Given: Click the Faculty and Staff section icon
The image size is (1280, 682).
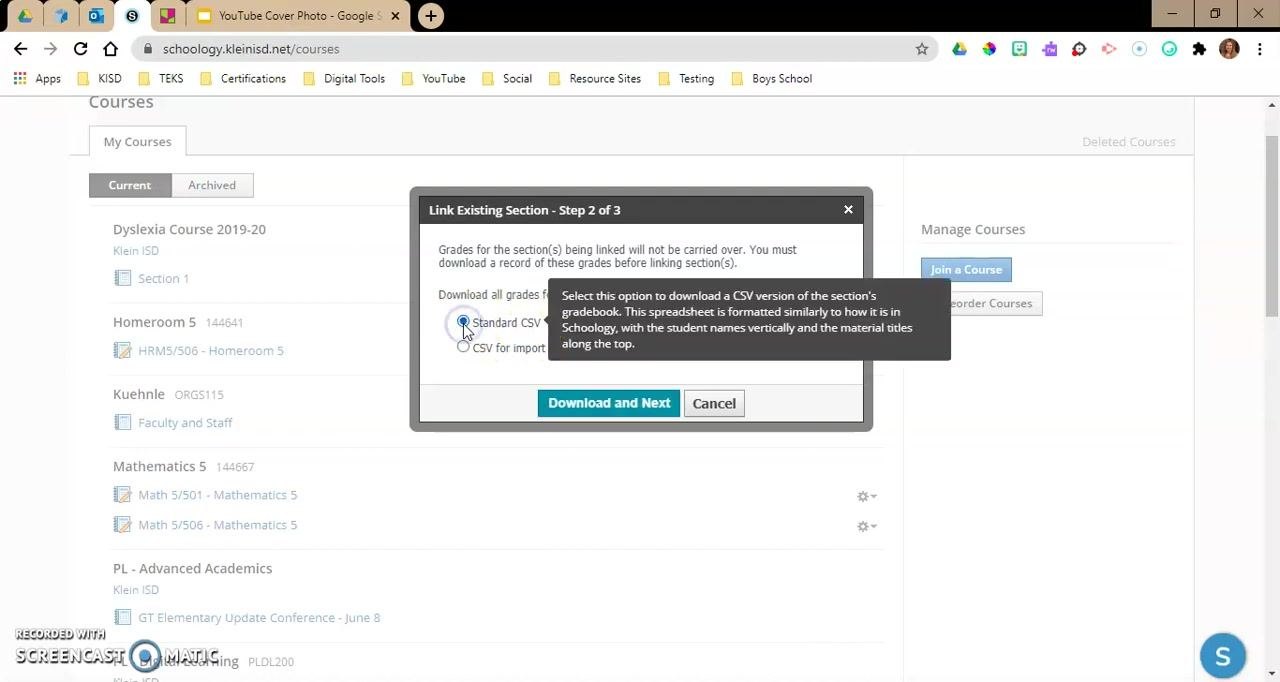Looking at the screenshot, I should [x=122, y=422].
